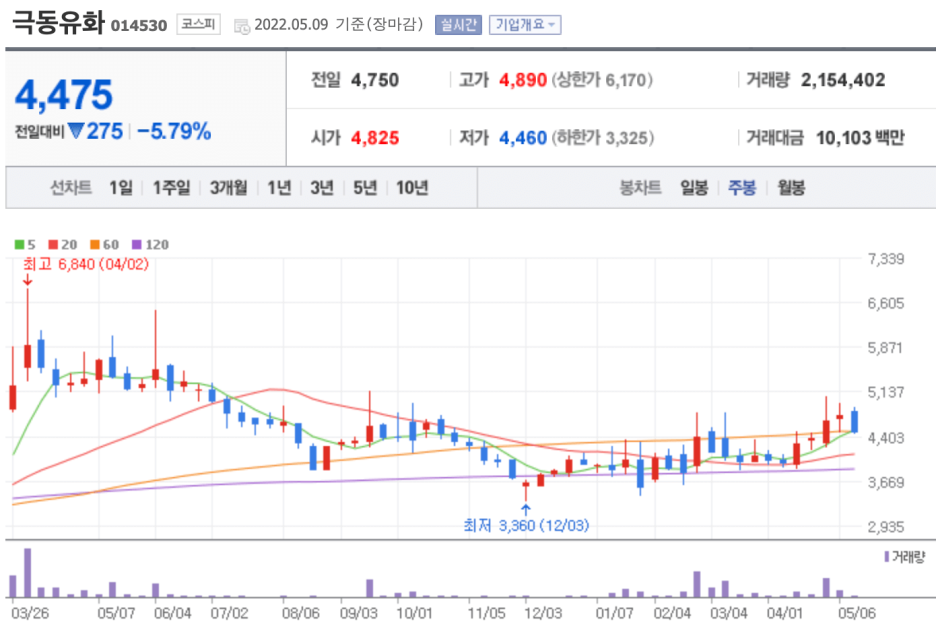
Task: Select the 3년 line chart tab
Action: coord(322,188)
